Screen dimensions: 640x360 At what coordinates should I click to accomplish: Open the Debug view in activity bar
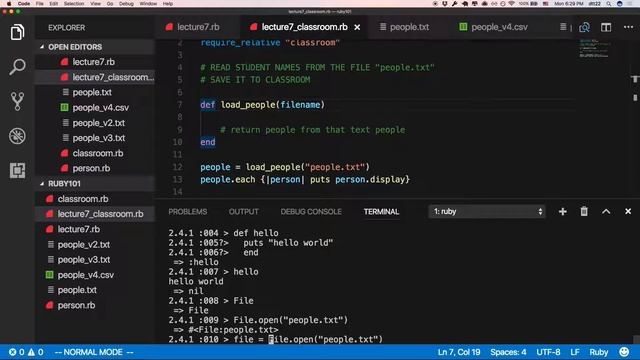[17, 136]
